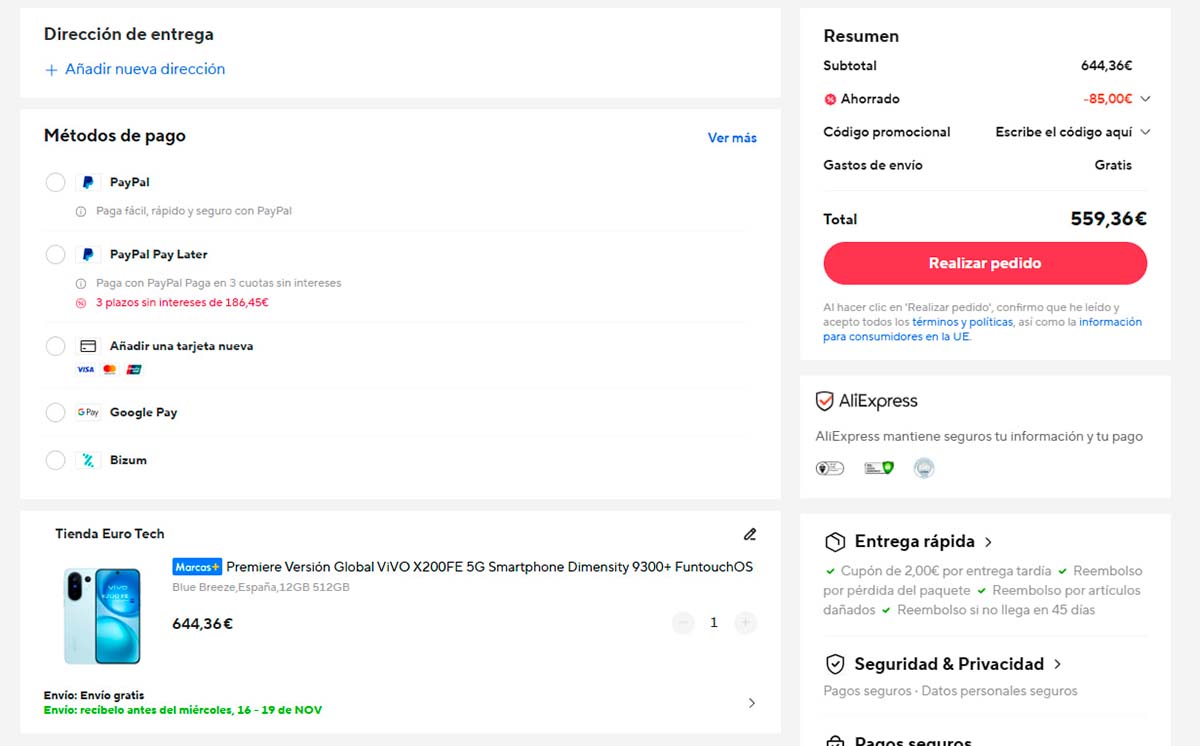Screen dimensions: 1200x746
Task: Click the credit card icon for new card
Action: (88, 346)
